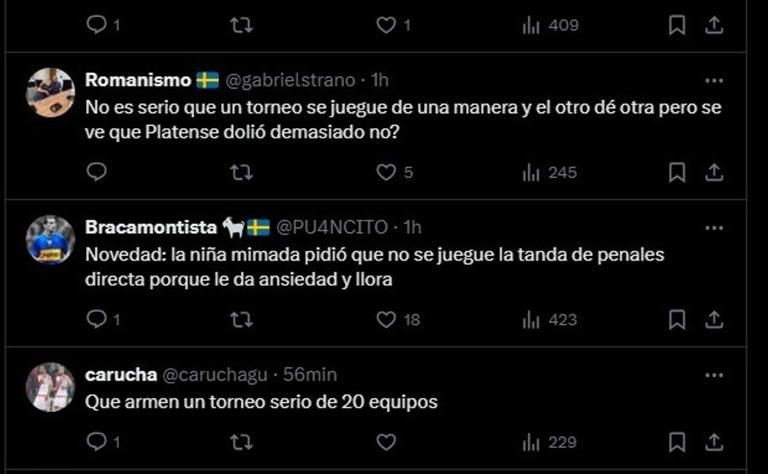Like Bracamontista's tweet with 18 likes

point(385,319)
